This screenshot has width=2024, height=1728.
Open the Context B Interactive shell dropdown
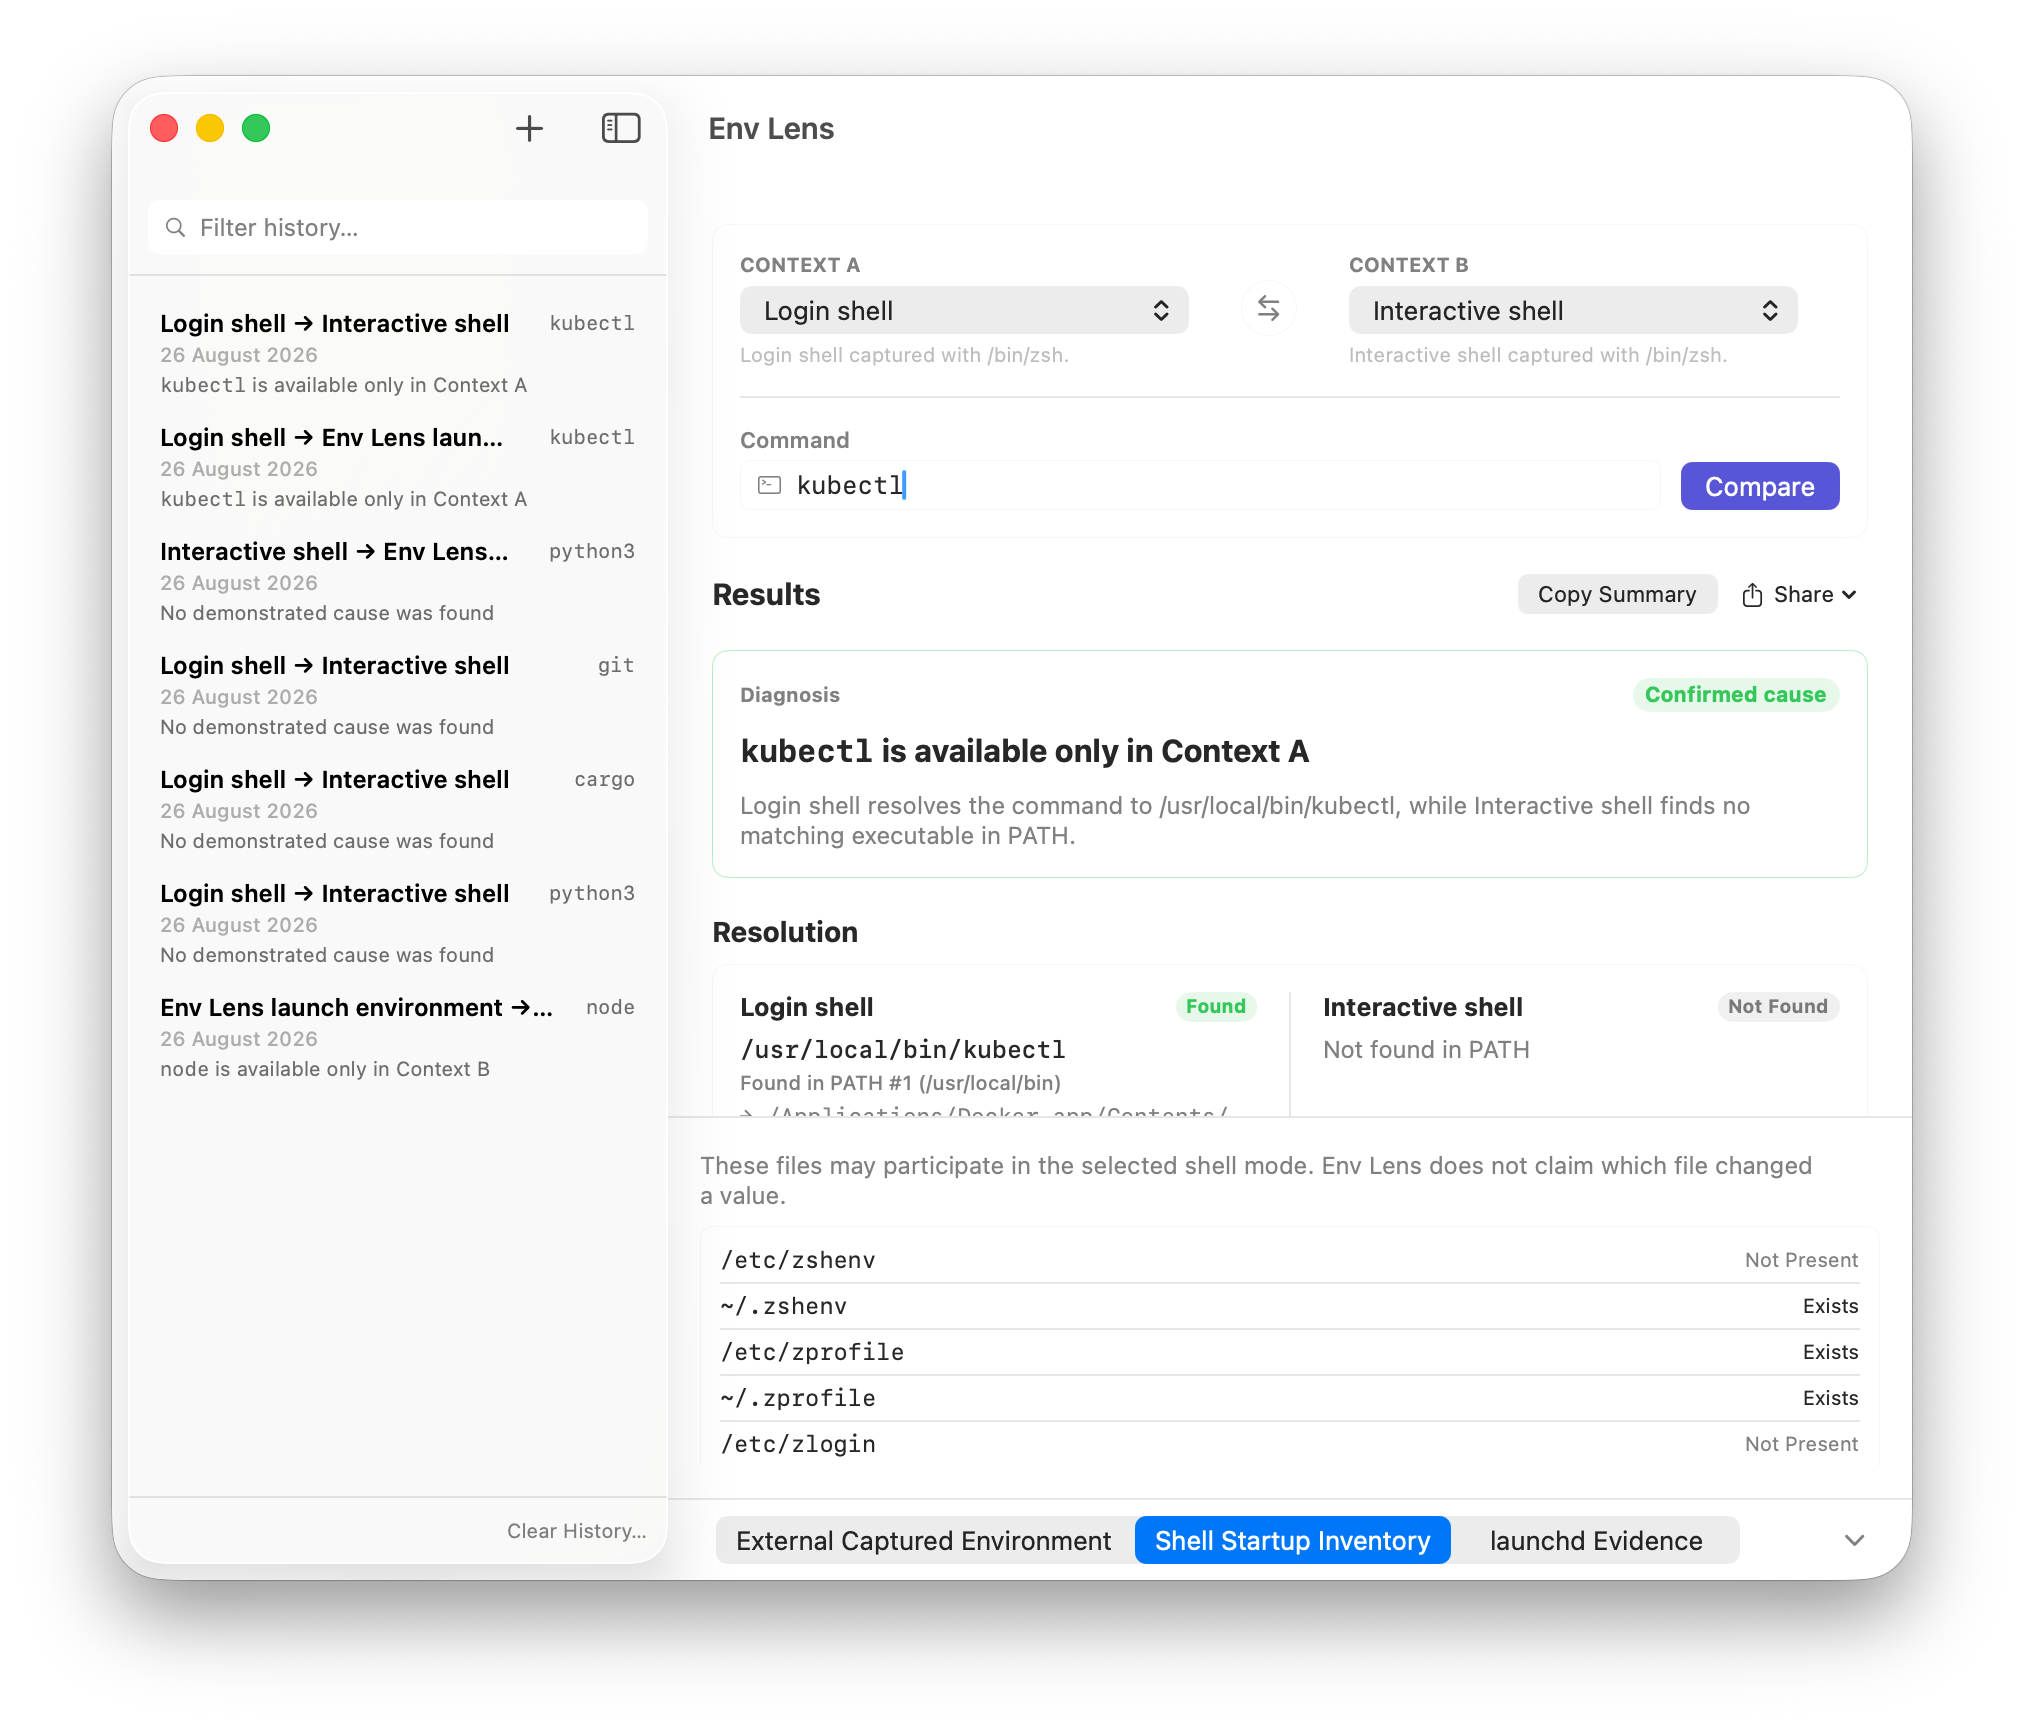point(1572,311)
